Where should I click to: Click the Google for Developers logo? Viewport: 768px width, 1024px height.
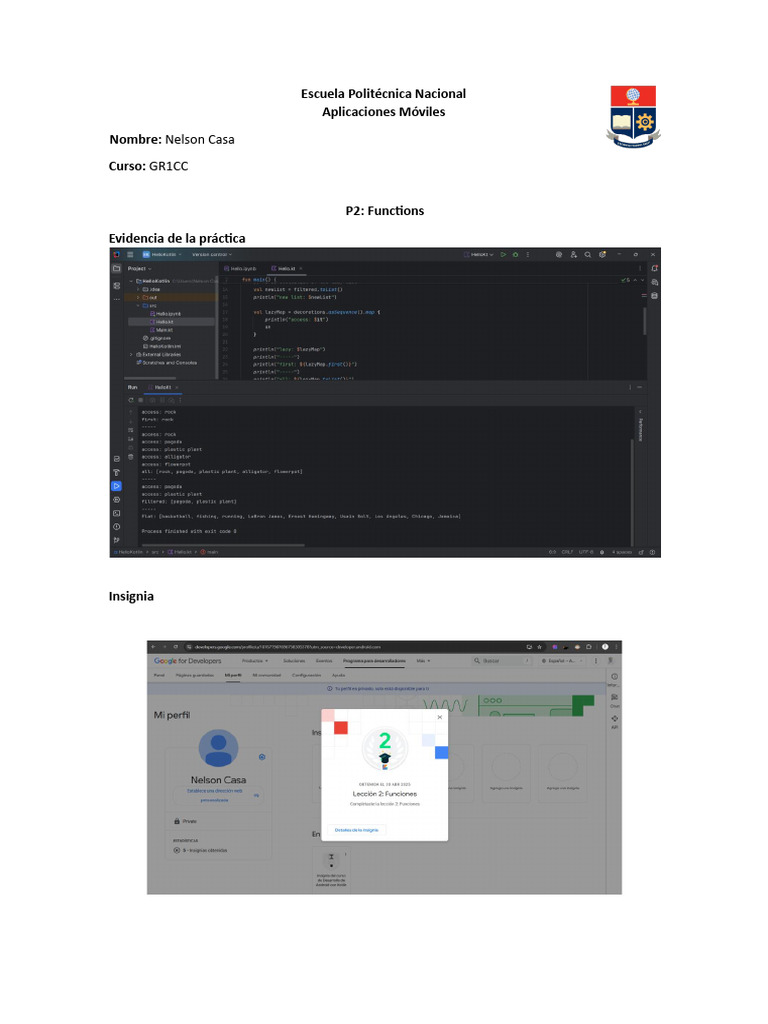(187, 661)
